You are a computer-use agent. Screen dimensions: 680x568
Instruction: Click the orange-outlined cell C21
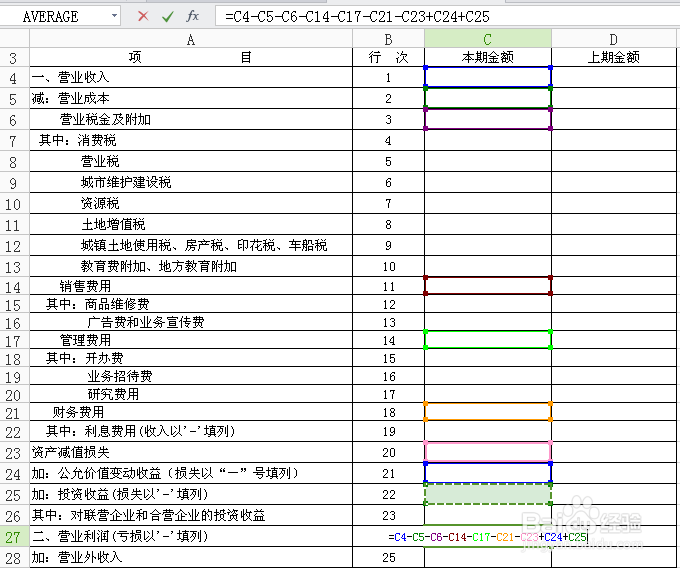coord(488,412)
